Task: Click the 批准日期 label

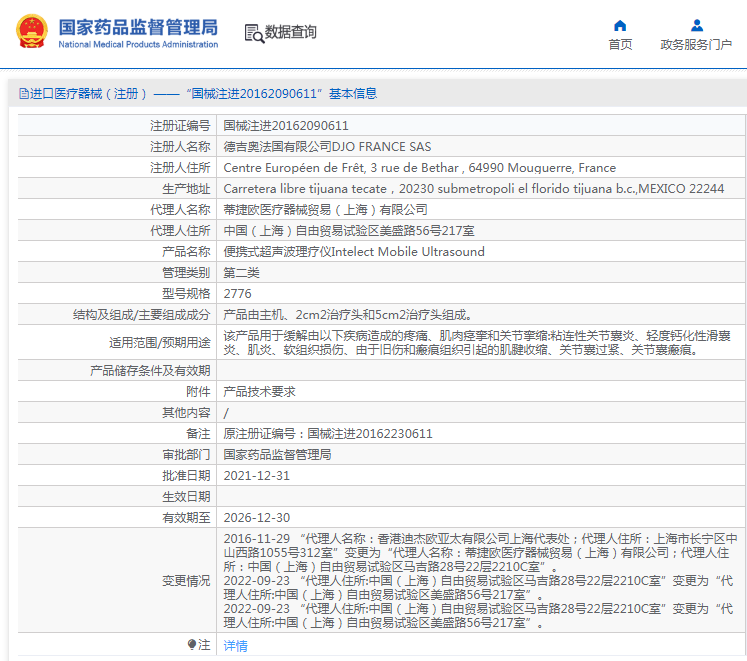Action: point(186,476)
